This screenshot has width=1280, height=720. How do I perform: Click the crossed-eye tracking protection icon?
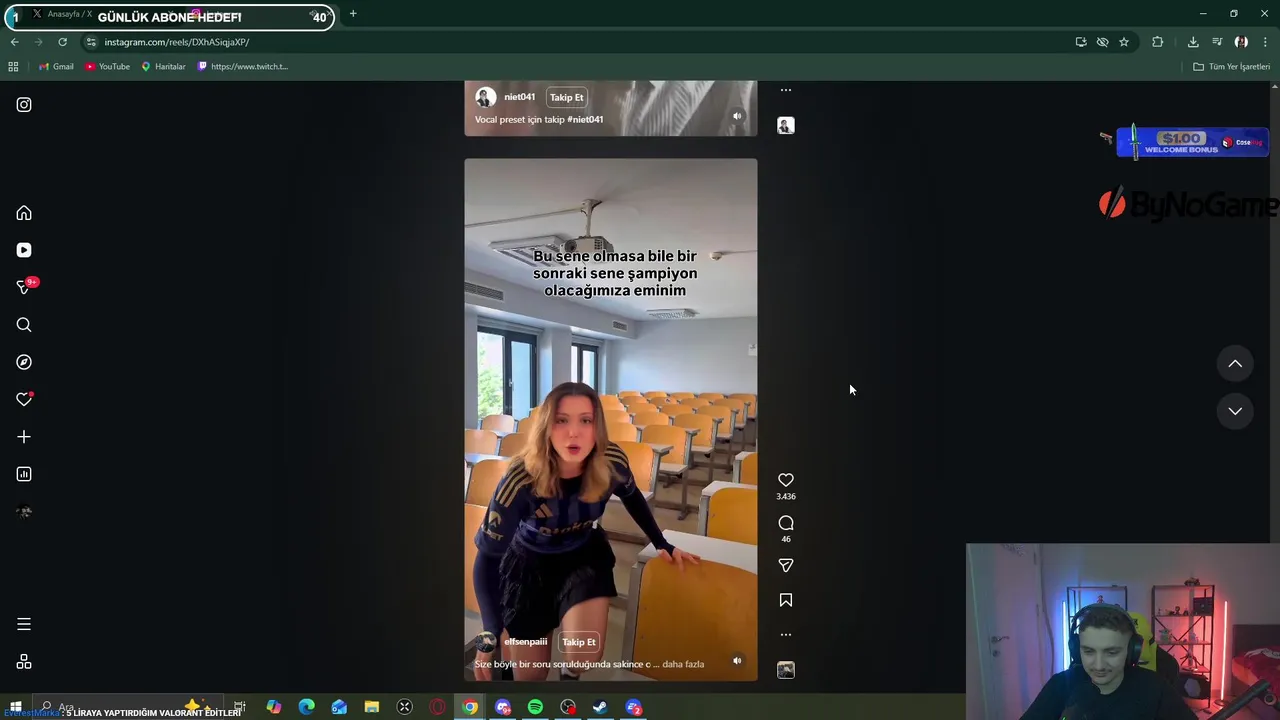(x=1102, y=42)
